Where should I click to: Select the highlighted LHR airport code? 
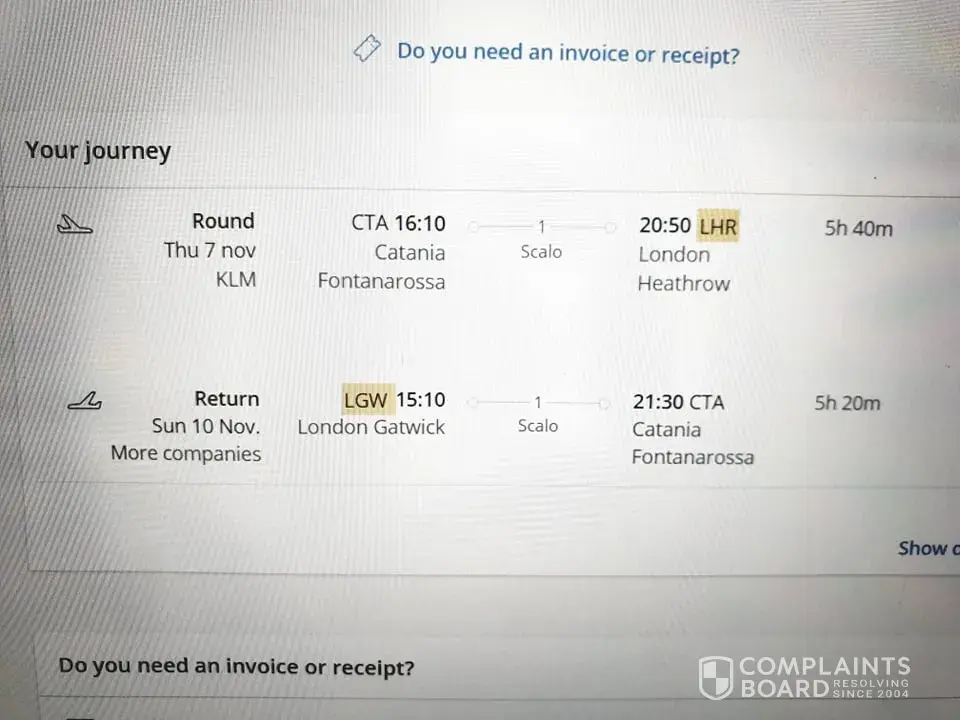click(717, 226)
